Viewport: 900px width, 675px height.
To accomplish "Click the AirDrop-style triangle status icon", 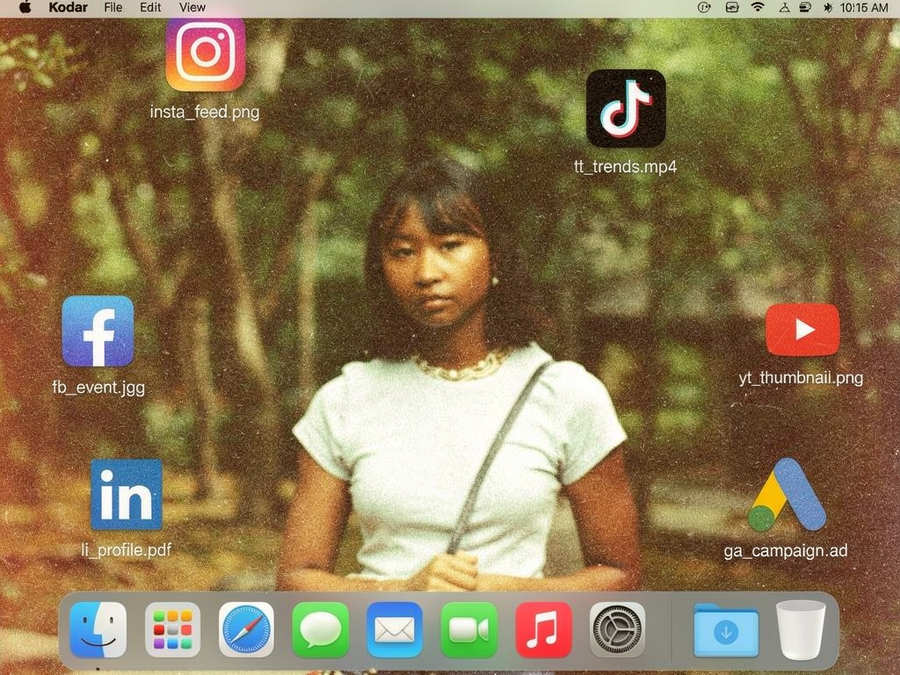I will point(784,7).
